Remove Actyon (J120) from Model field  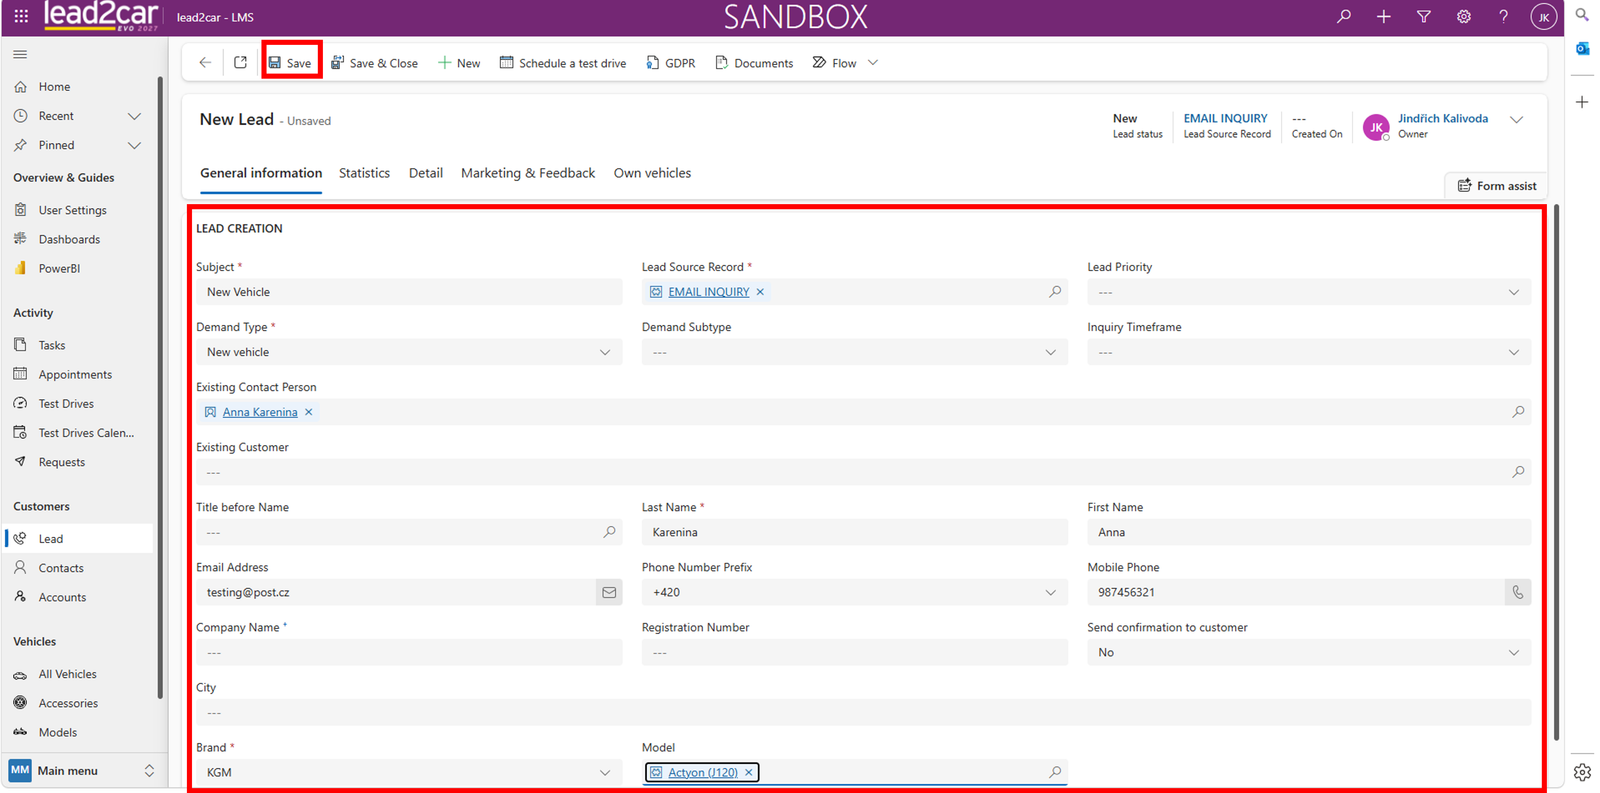coord(748,772)
